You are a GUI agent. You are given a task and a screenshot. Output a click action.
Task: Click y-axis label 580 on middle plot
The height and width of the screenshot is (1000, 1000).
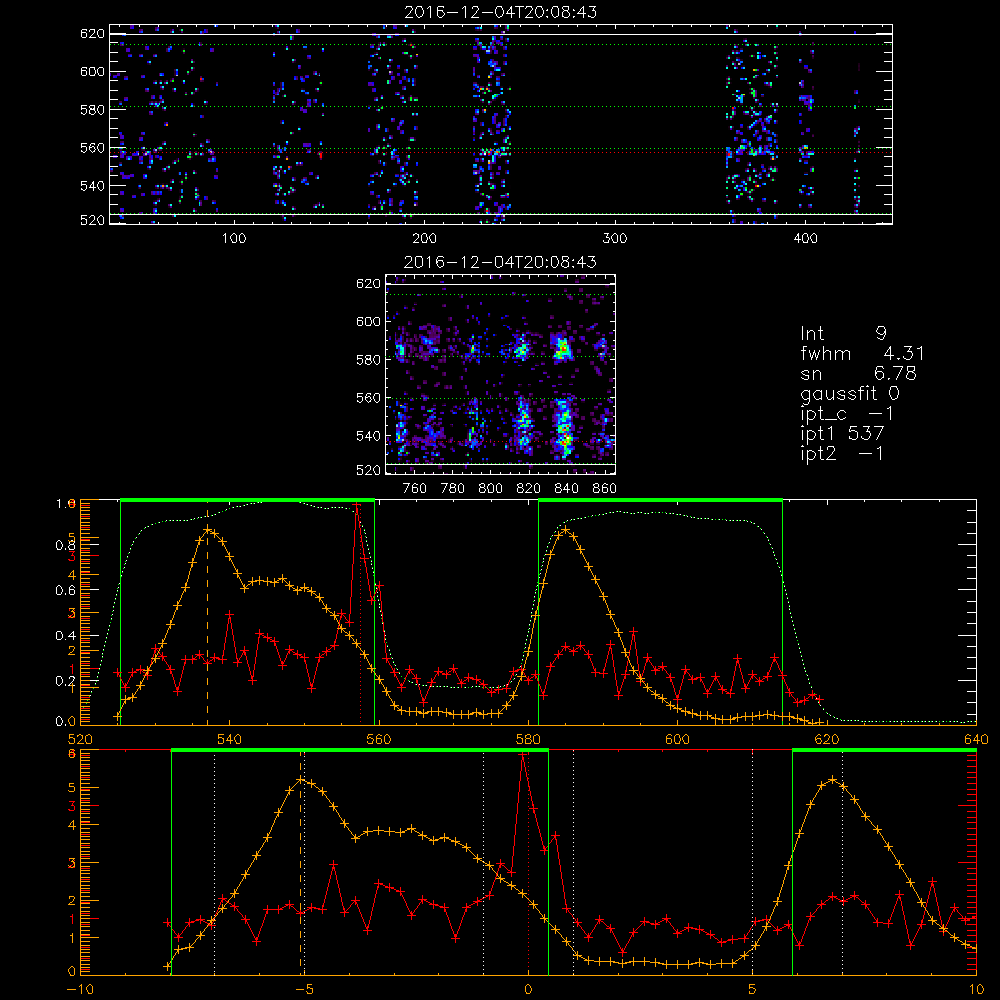pyautogui.click(x=368, y=360)
